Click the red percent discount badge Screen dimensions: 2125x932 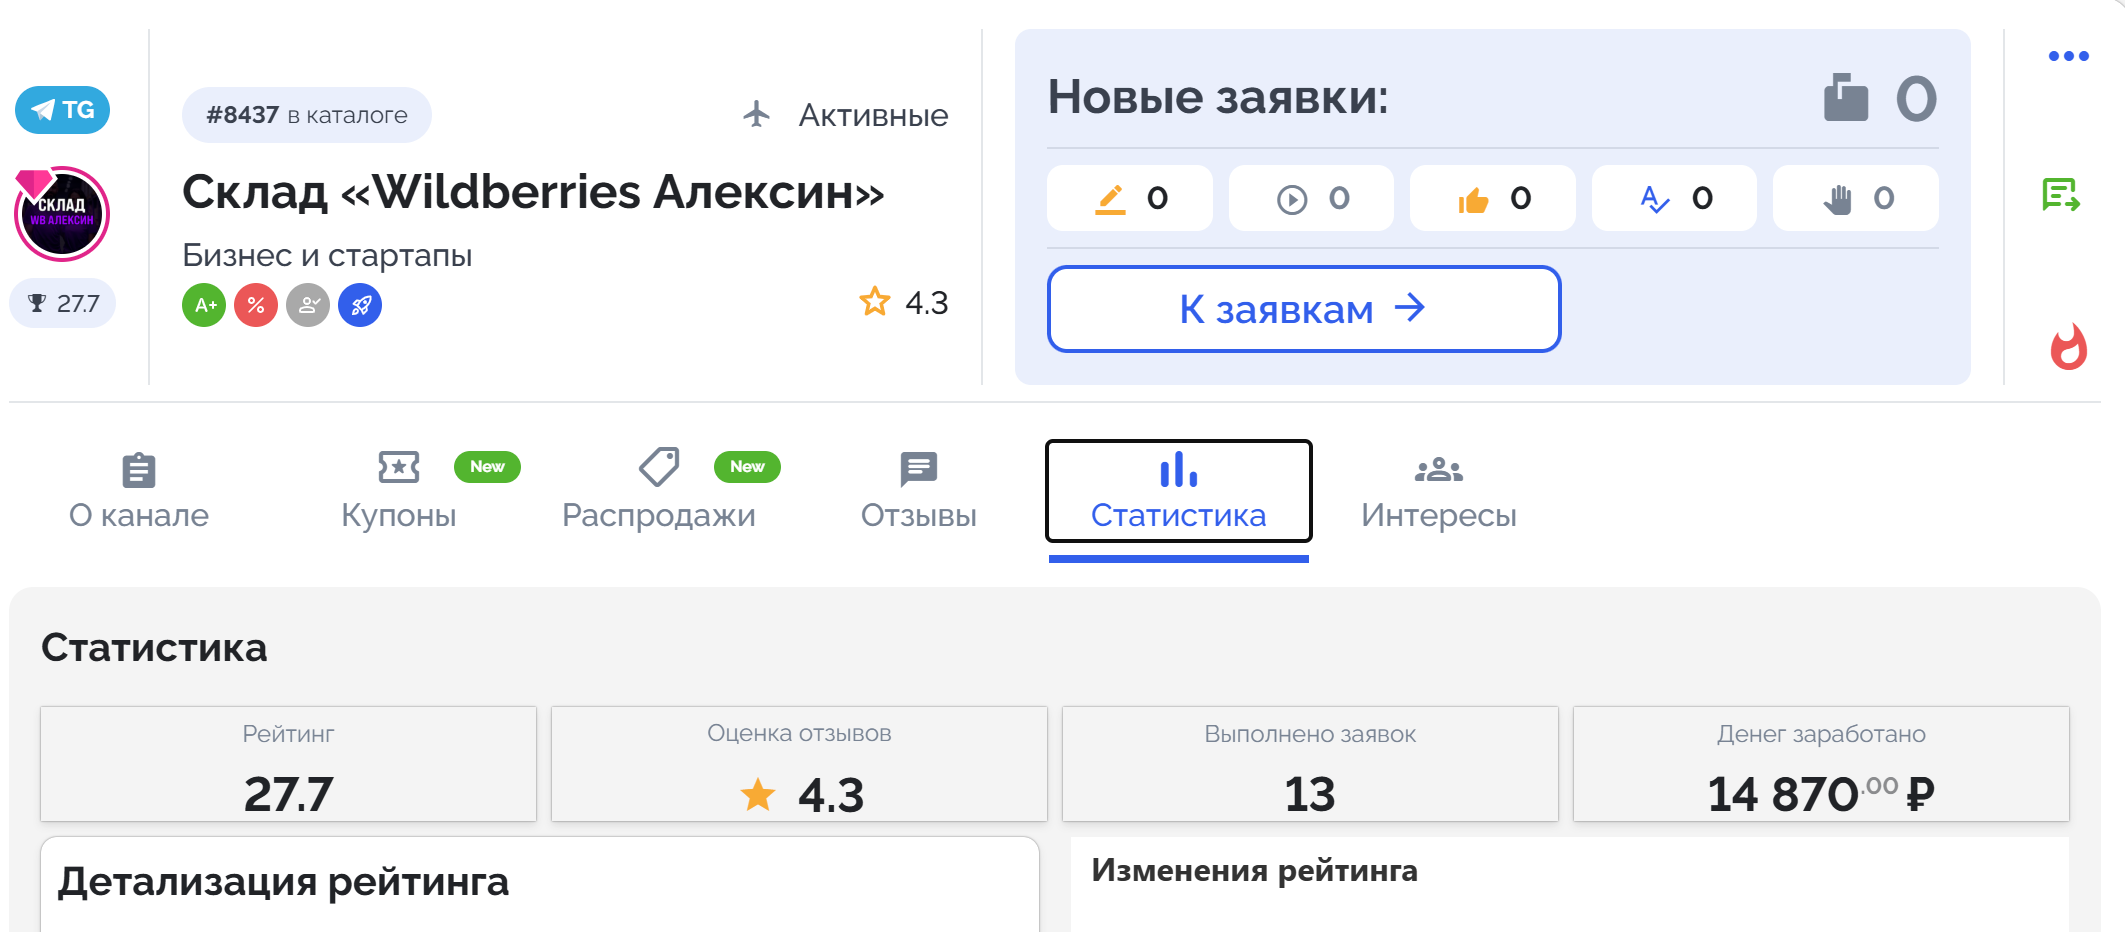pos(256,305)
